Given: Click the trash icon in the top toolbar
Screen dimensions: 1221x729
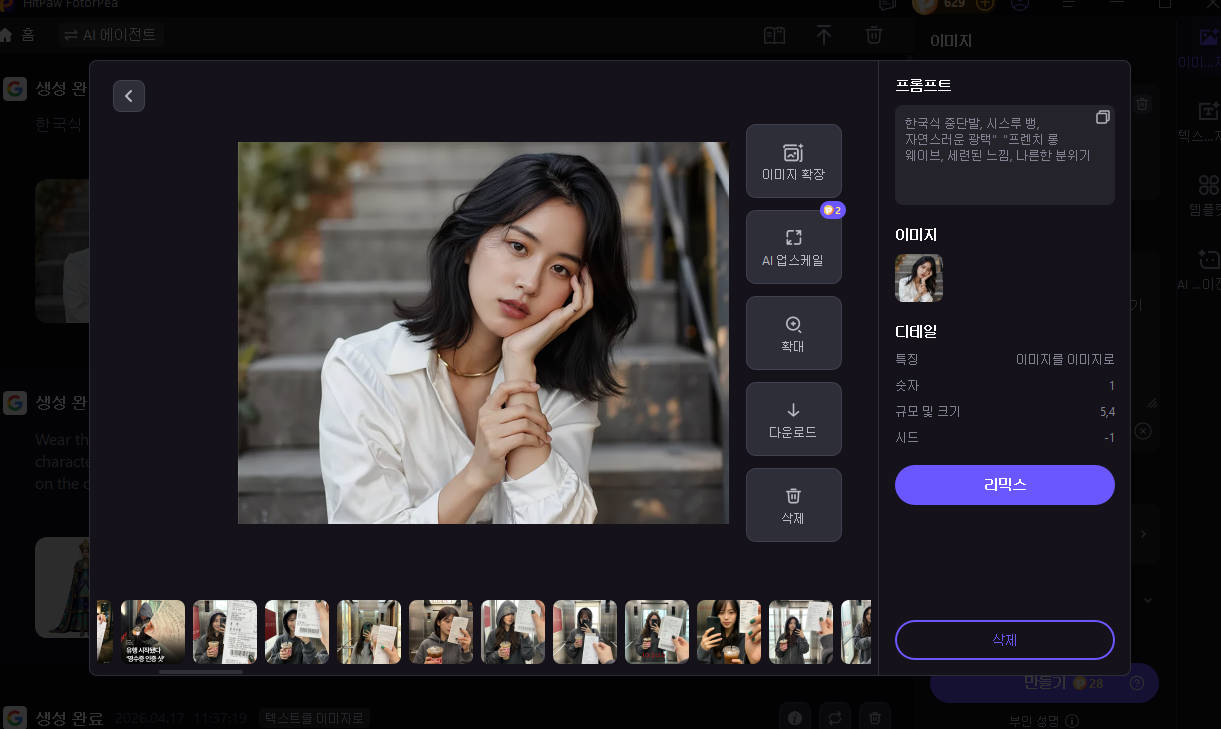Looking at the screenshot, I should (x=873, y=35).
